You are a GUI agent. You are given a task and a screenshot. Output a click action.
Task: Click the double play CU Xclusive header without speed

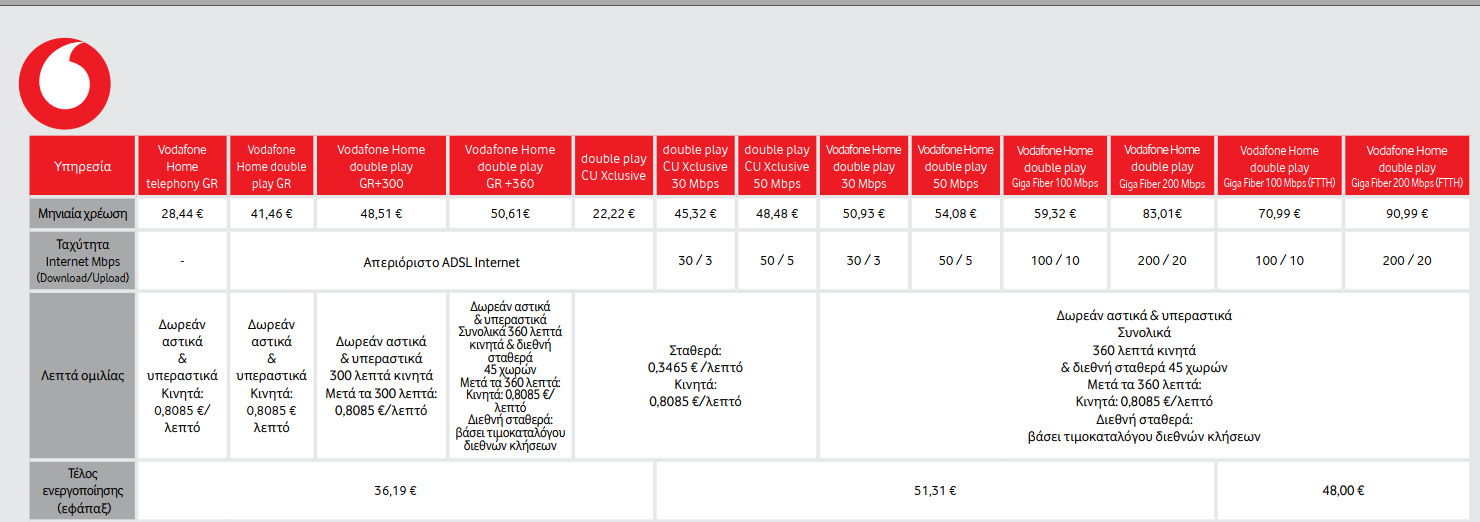tap(614, 166)
